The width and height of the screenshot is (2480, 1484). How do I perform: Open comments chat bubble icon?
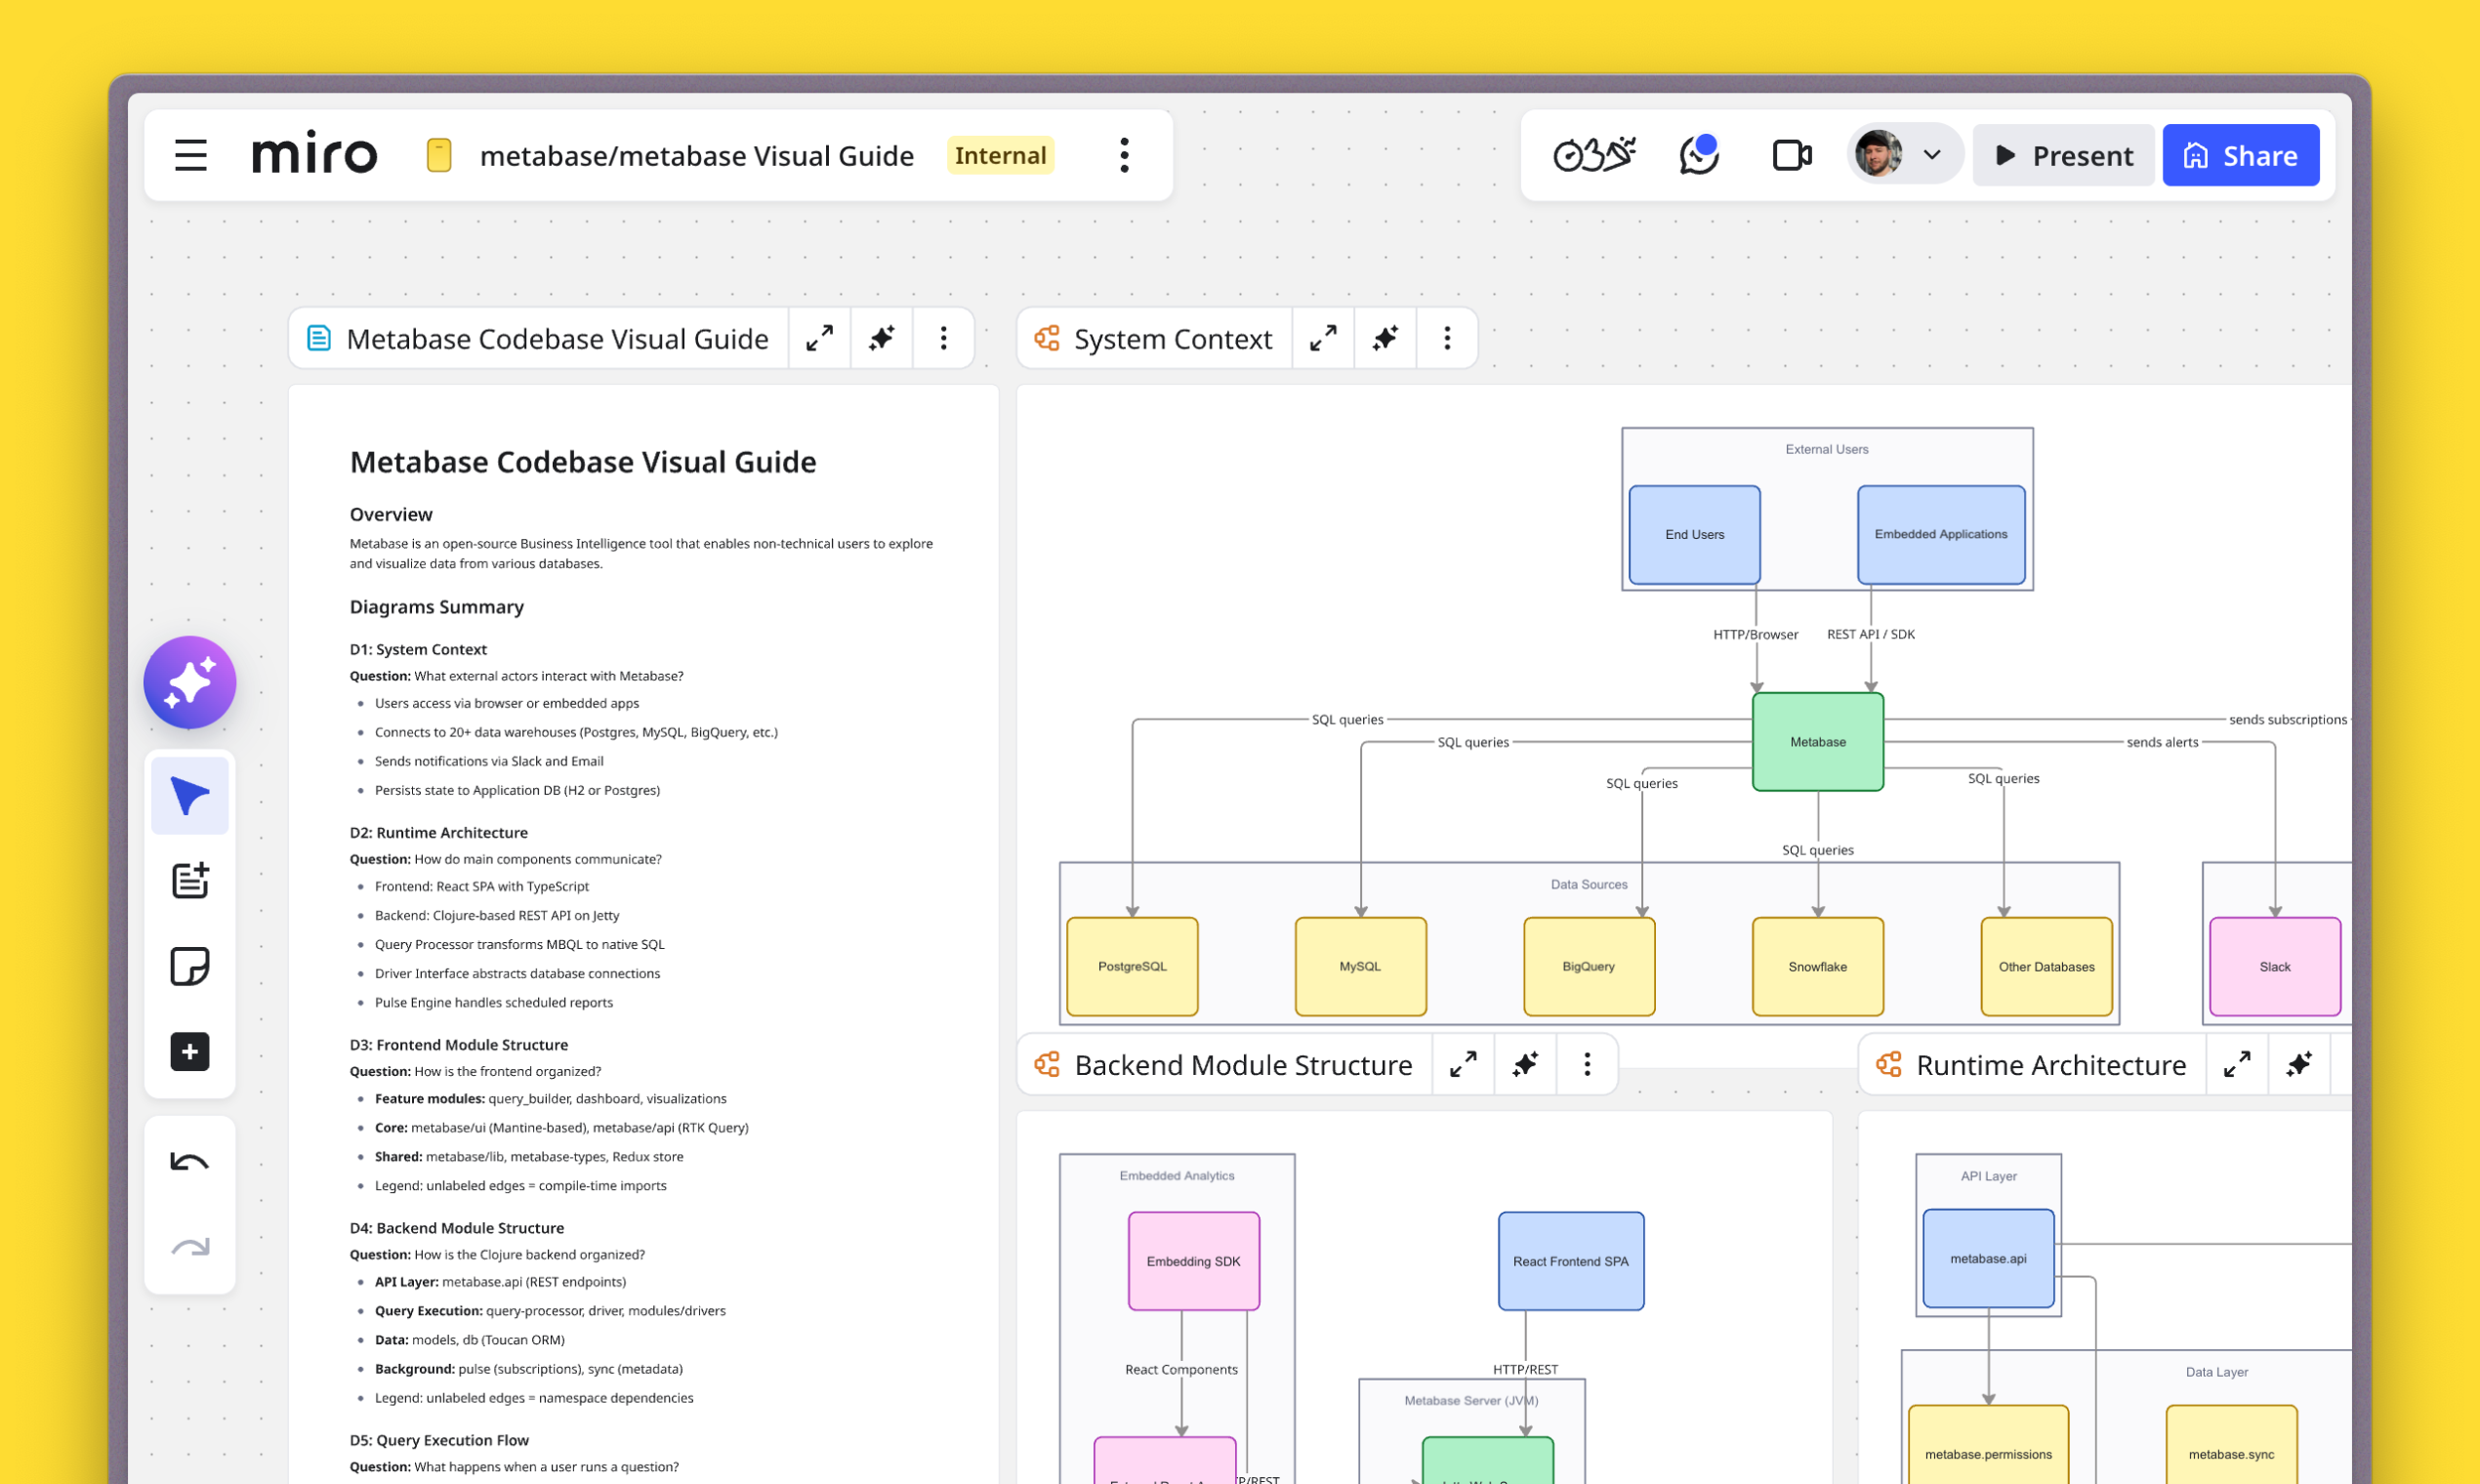[x=1699, y=155]
